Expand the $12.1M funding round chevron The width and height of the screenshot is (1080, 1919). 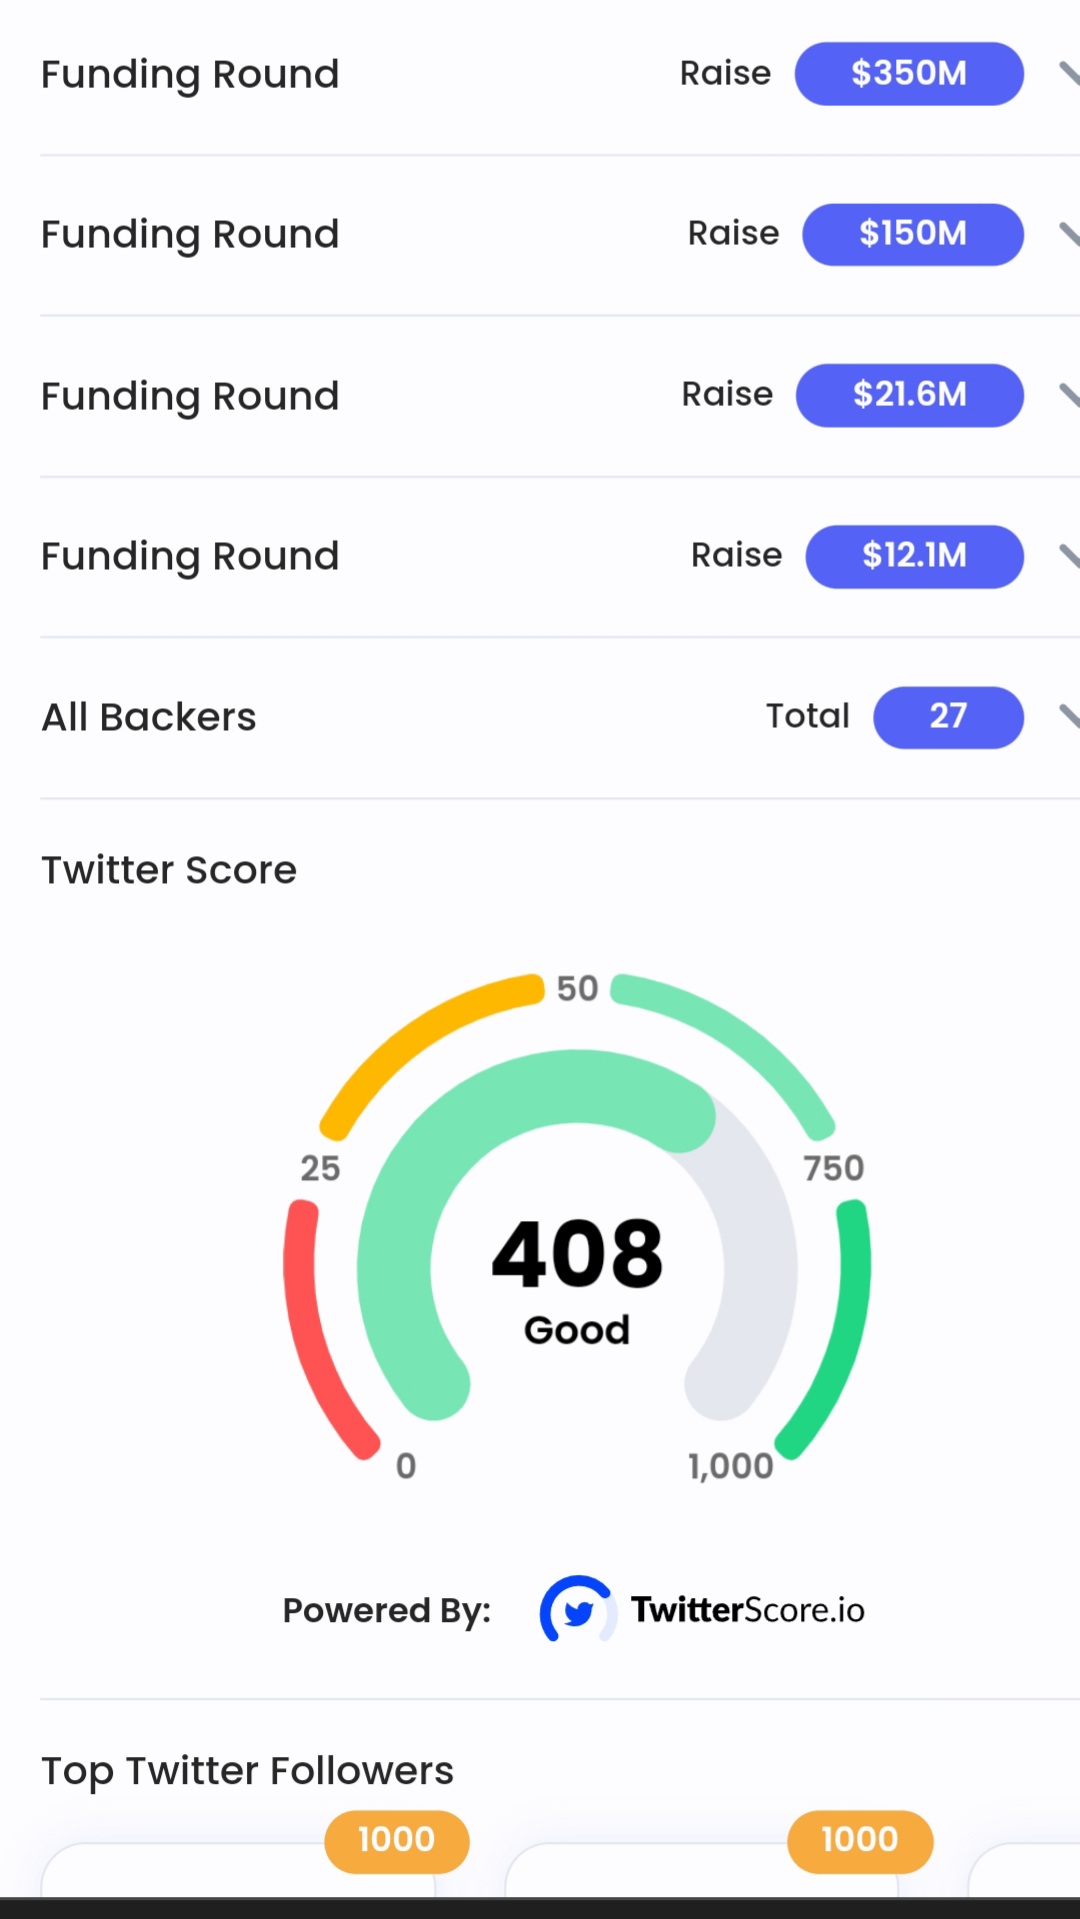click(1068, 556)
